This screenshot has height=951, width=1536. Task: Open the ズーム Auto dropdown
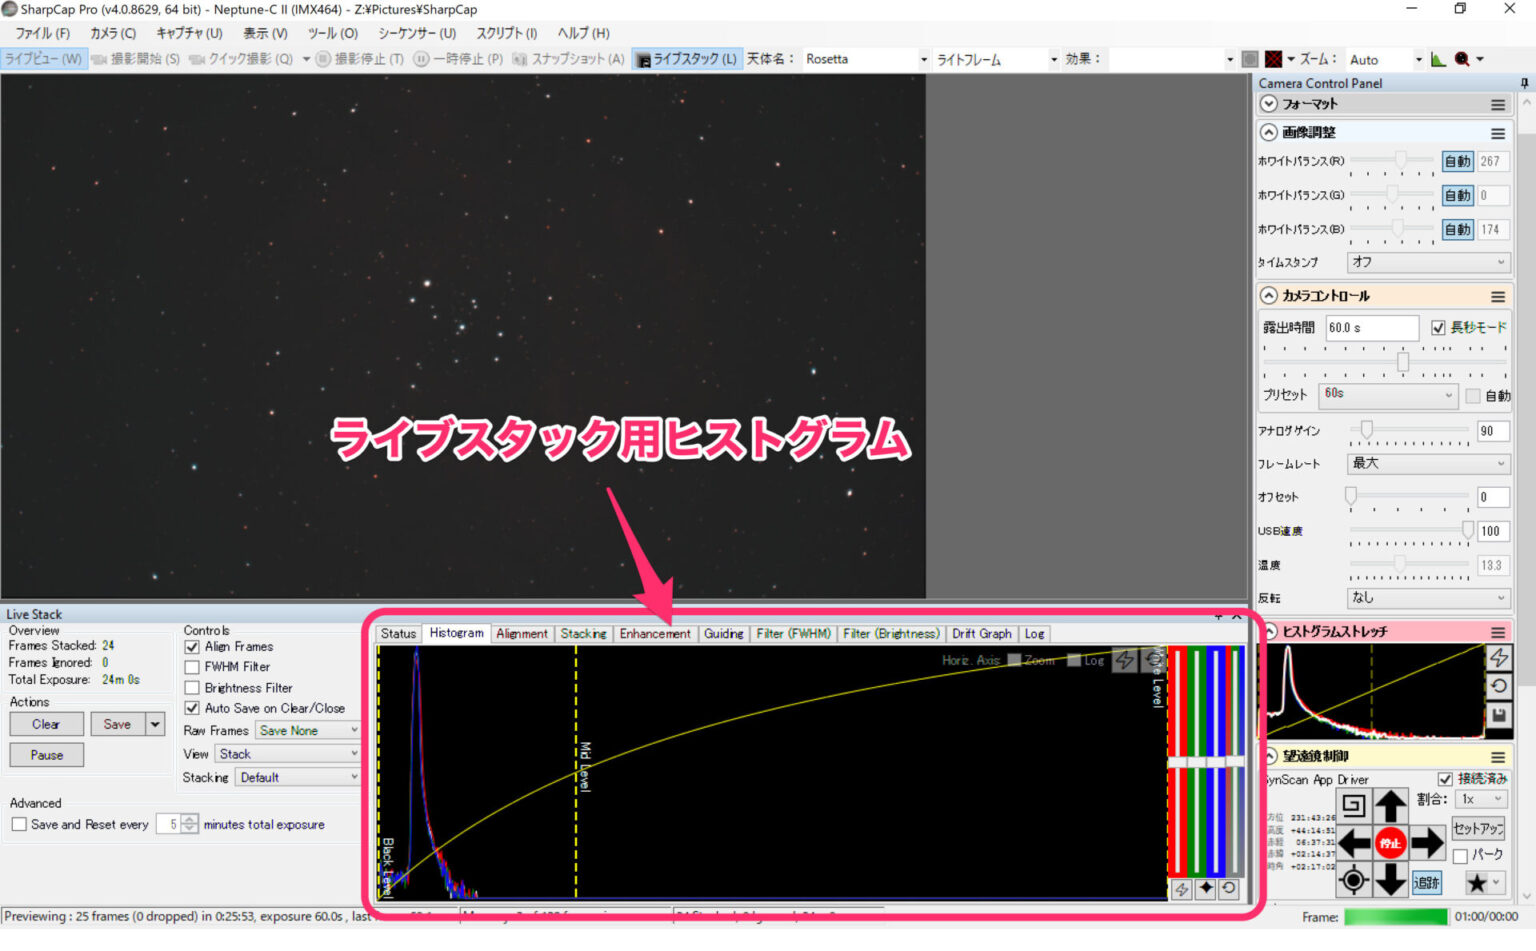click(x=1385, y=60)
